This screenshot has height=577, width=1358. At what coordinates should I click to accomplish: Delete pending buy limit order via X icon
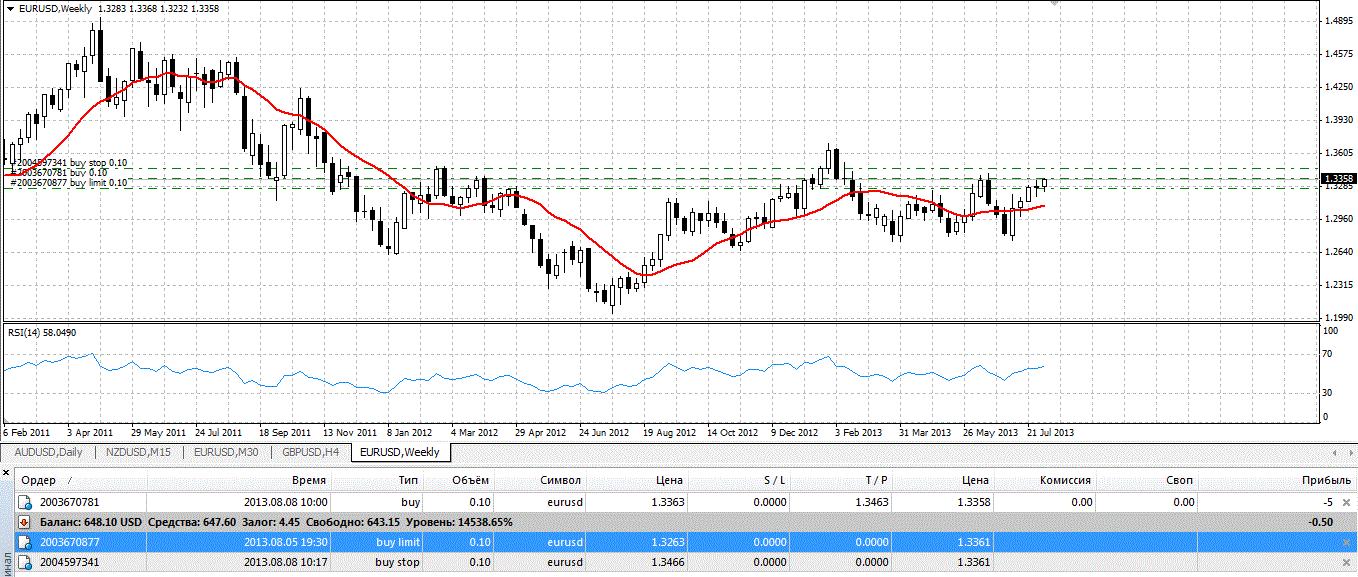pyautogui.click(x=1346, y=542)
